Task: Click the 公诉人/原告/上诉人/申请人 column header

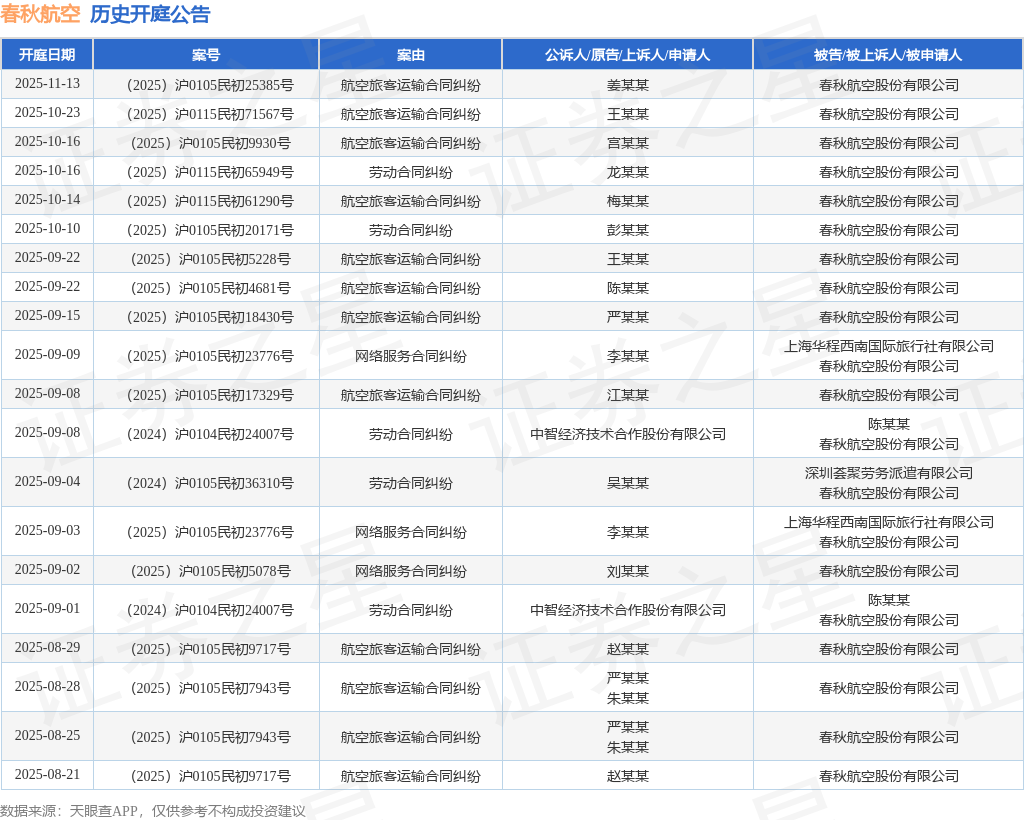Action: [x=628, y=55]
